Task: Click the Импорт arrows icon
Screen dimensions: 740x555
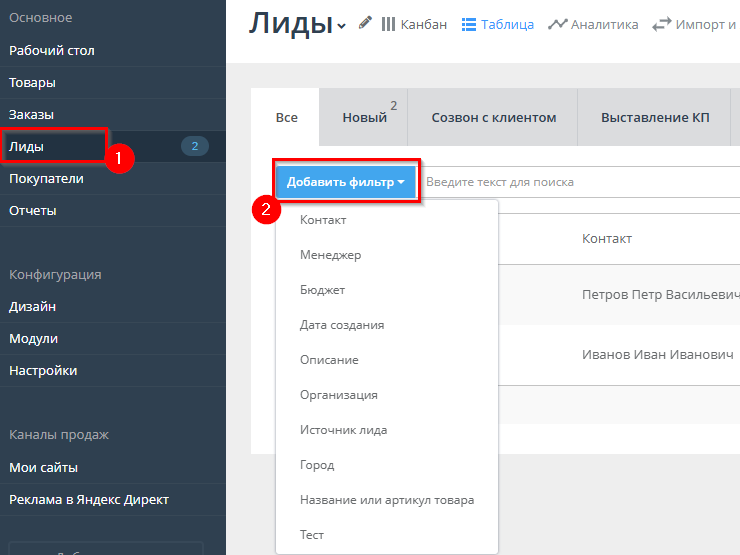Action: [x=661, y=24]
